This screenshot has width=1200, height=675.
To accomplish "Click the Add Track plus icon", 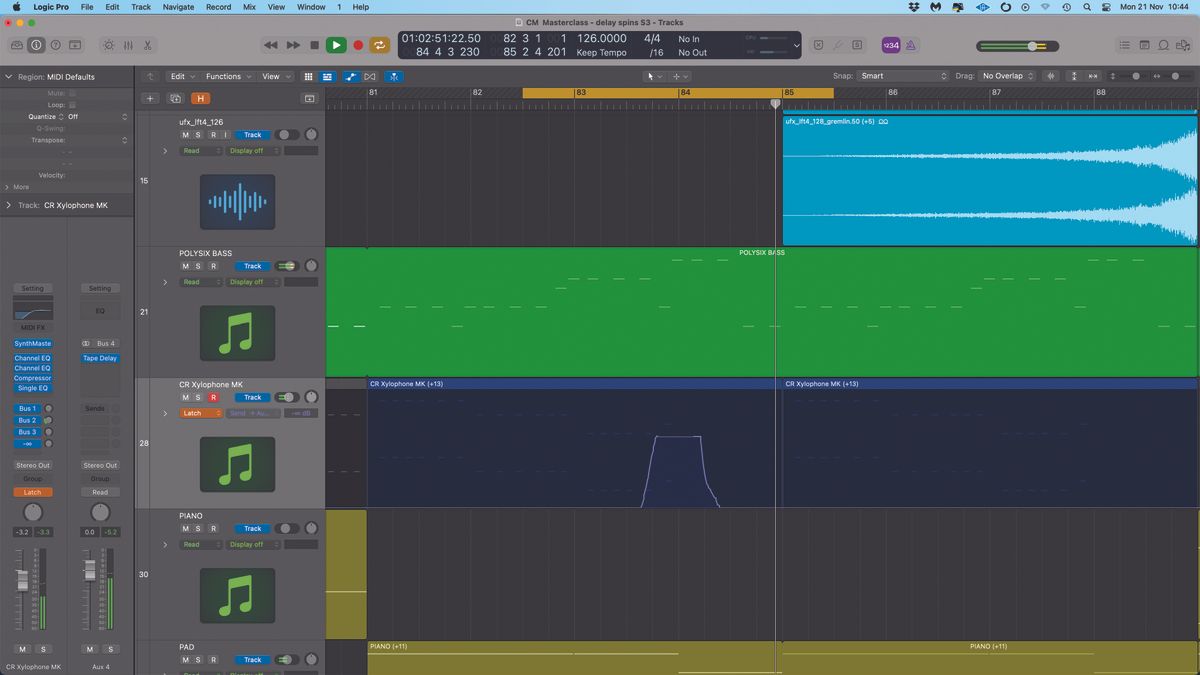I will pyautogui.click(x=150, y=98).
